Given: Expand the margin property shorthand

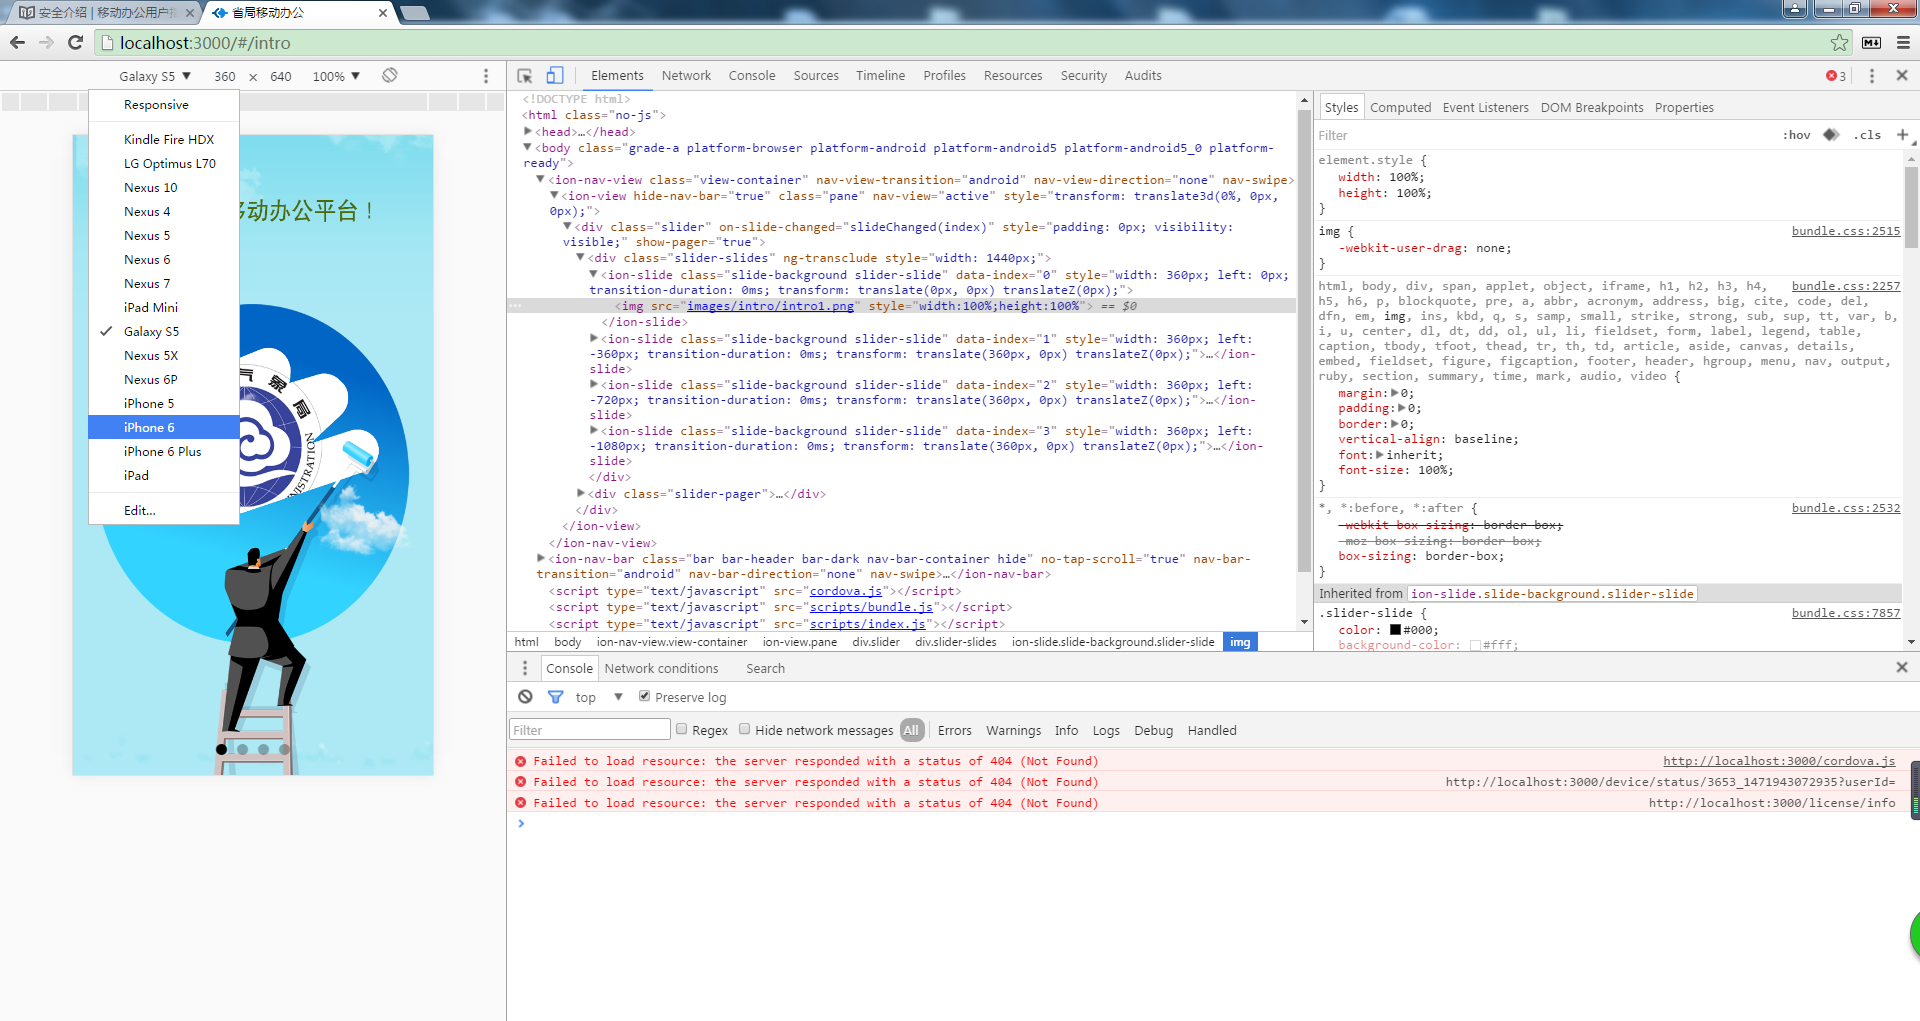Looking at the screenshot, I should (x=1395, y=393).
